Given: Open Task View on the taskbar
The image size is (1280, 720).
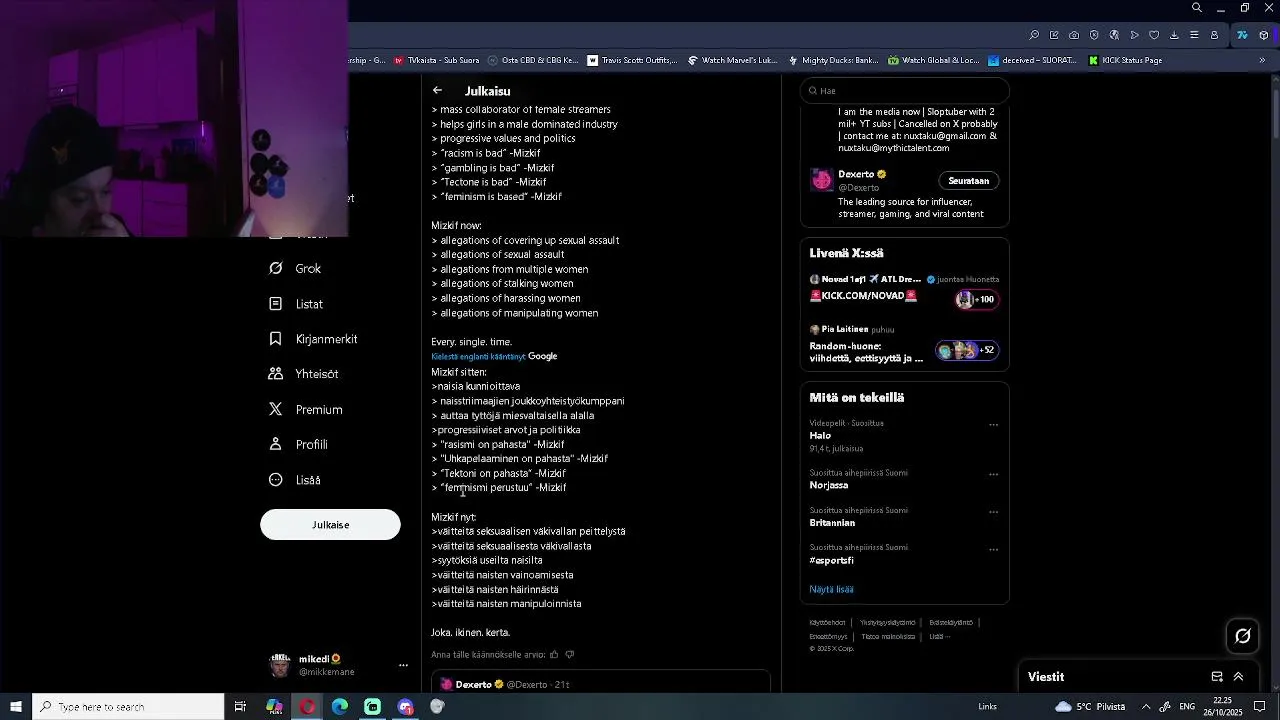Looking at the screenshot, I should [x=240, y=707].
